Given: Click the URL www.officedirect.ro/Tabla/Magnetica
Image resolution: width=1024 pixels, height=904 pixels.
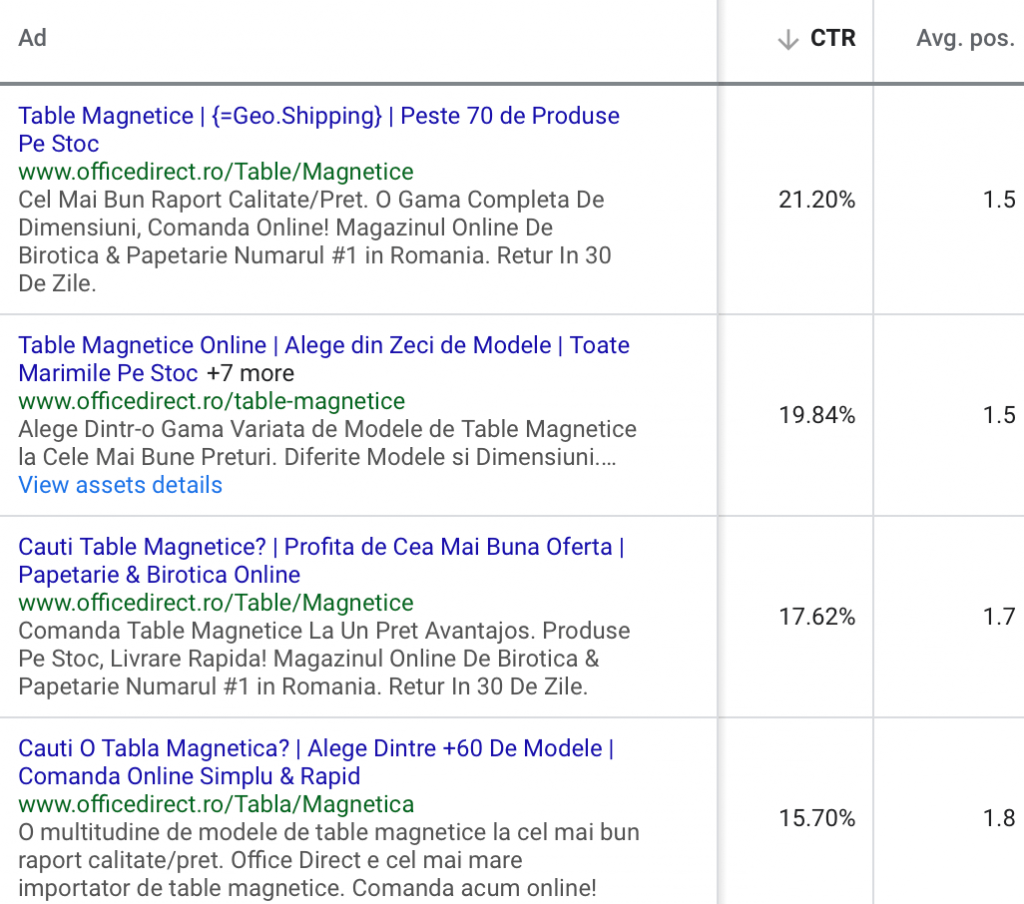Looking at the screenshot, I should tap(220, 804).
